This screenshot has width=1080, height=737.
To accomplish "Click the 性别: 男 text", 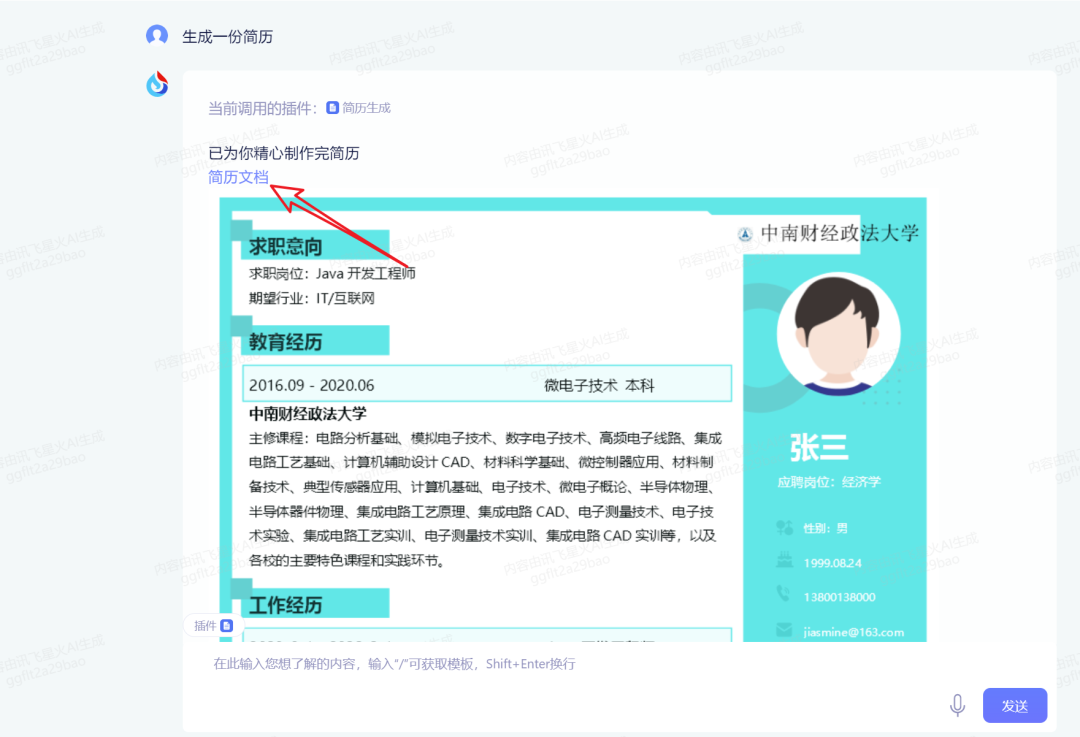I will 825,528.
